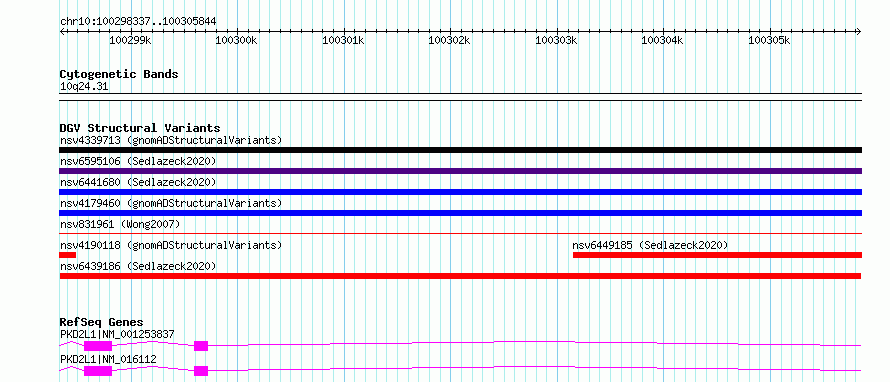
Task: Click the 100304k ruler tick label
Action: click(x=662, y=40)
